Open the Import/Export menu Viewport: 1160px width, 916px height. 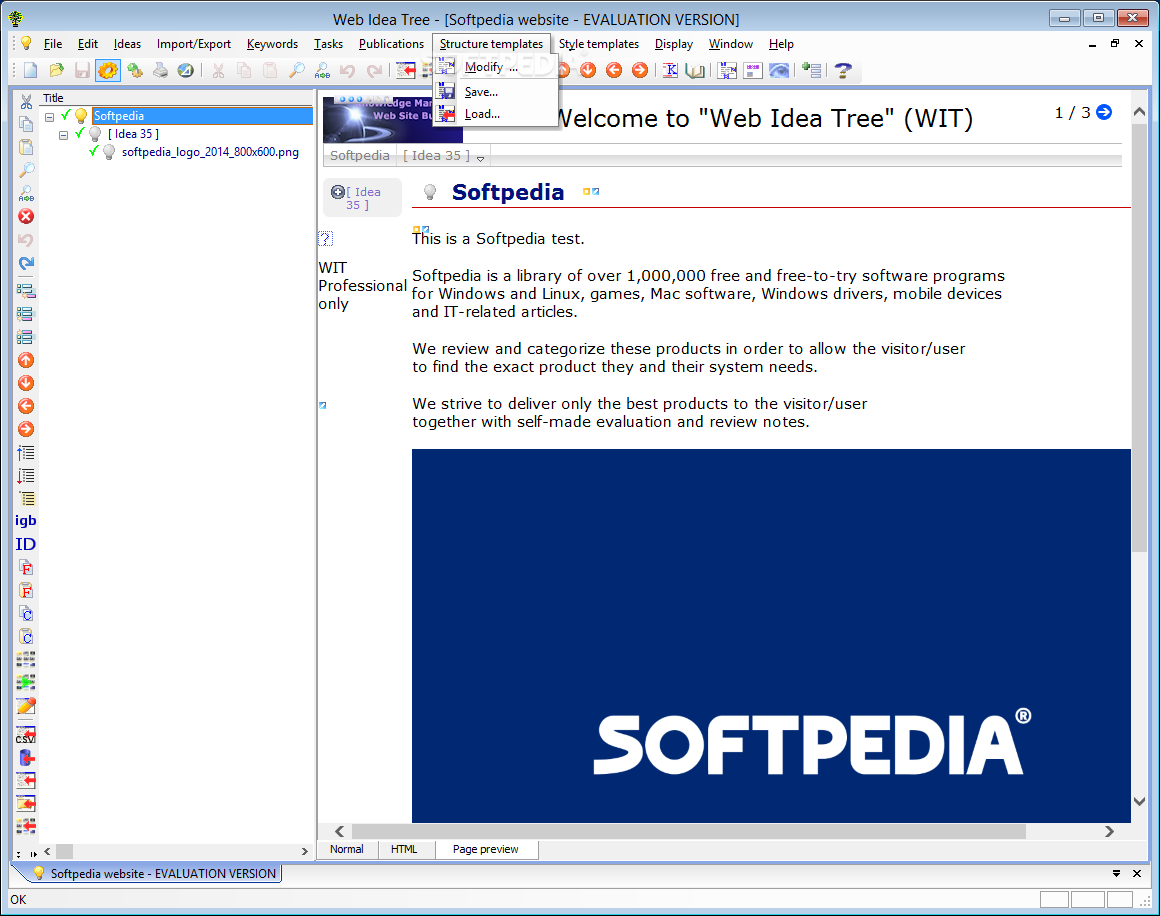[194, 44]
